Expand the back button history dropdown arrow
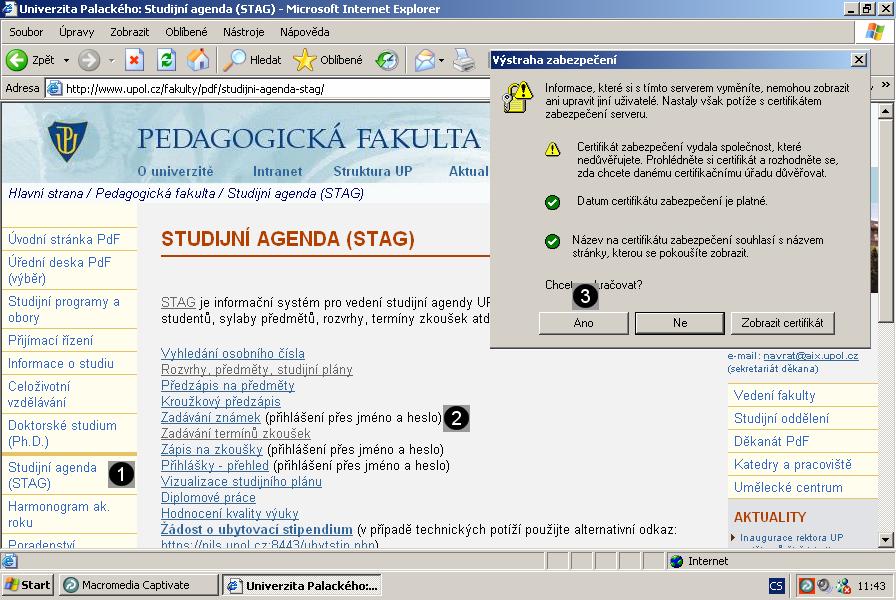This screenshot has height=600, width=896. (66, 60)
